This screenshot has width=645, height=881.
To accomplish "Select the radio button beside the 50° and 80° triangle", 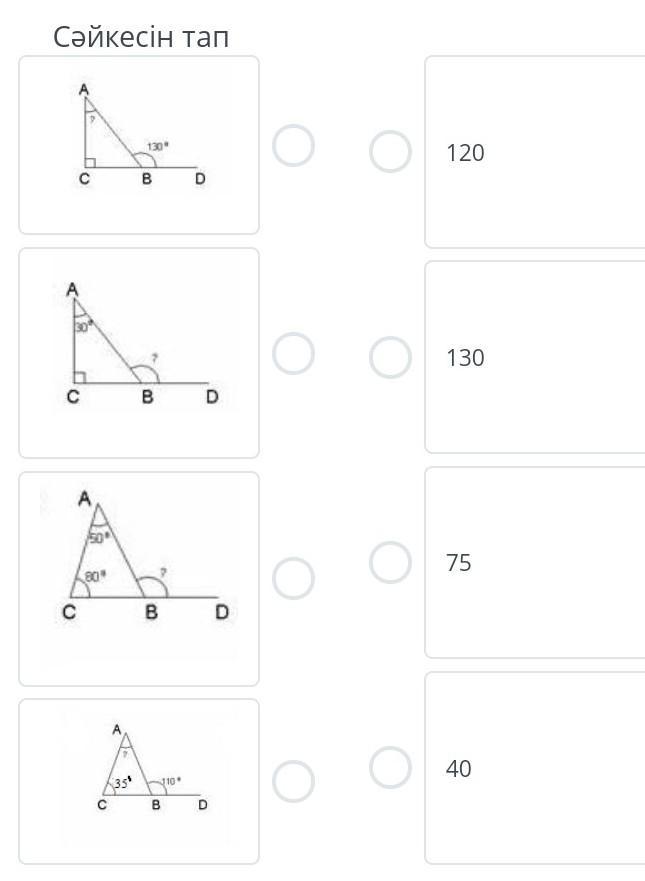I will (x=293, y=578).
